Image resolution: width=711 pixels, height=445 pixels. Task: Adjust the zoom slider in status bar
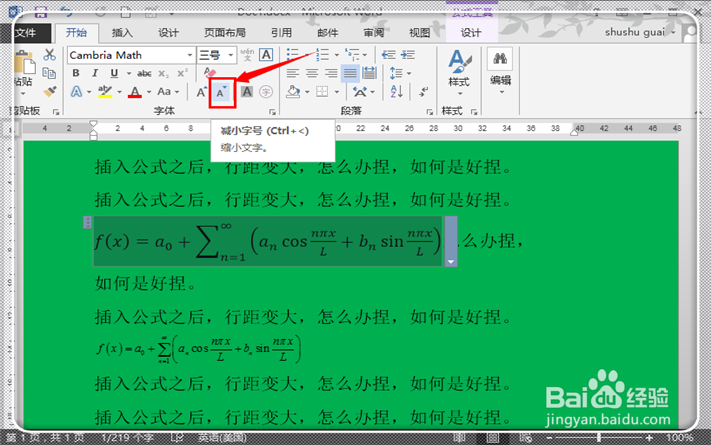(x=599, y=438)
